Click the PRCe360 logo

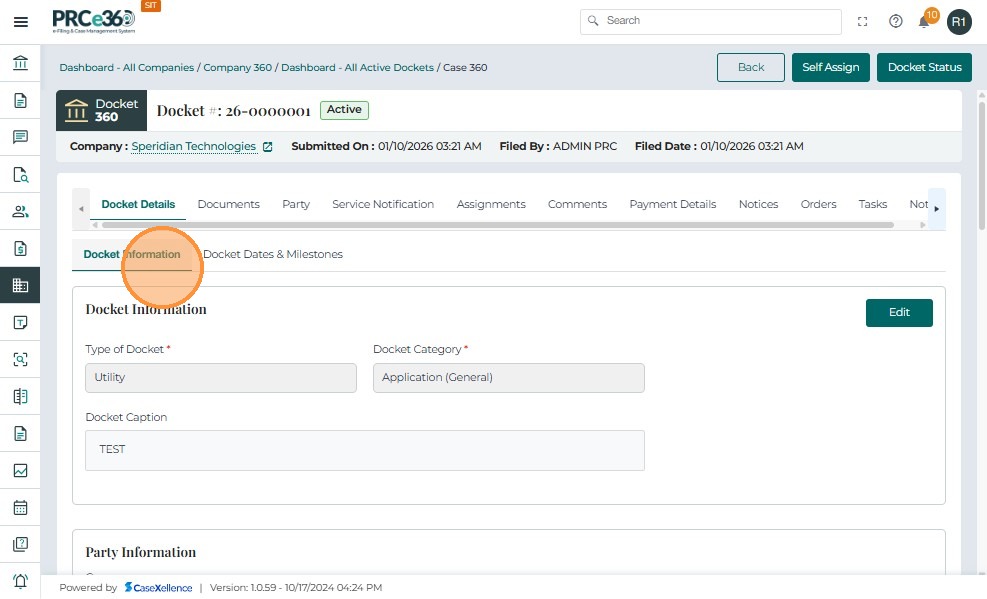coord(93,21)
